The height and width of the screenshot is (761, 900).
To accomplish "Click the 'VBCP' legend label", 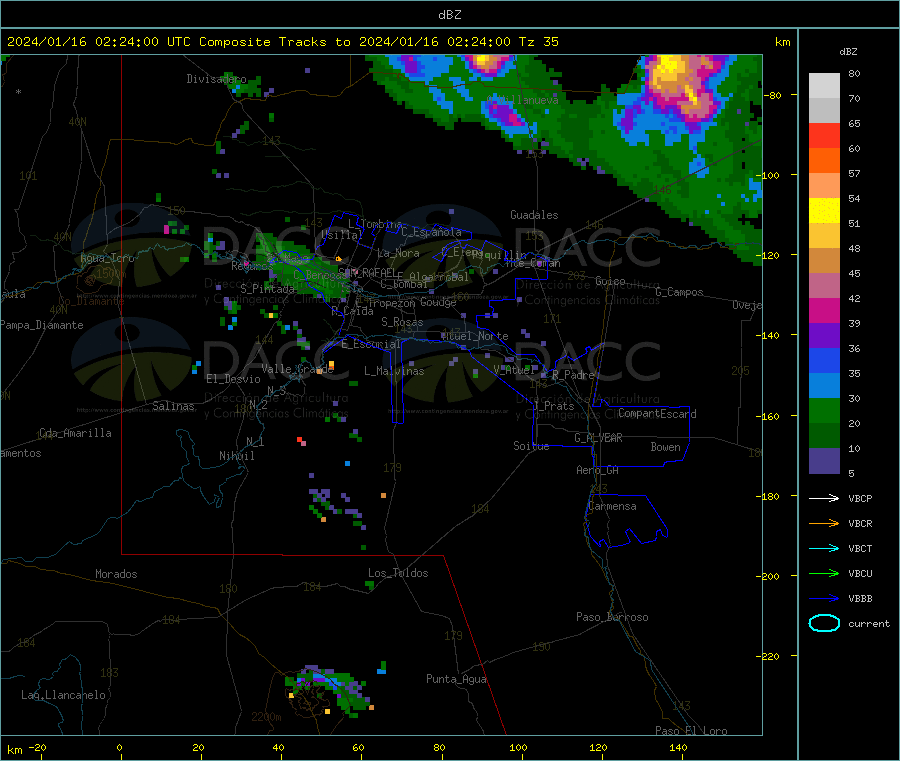I will coord(860,498).
